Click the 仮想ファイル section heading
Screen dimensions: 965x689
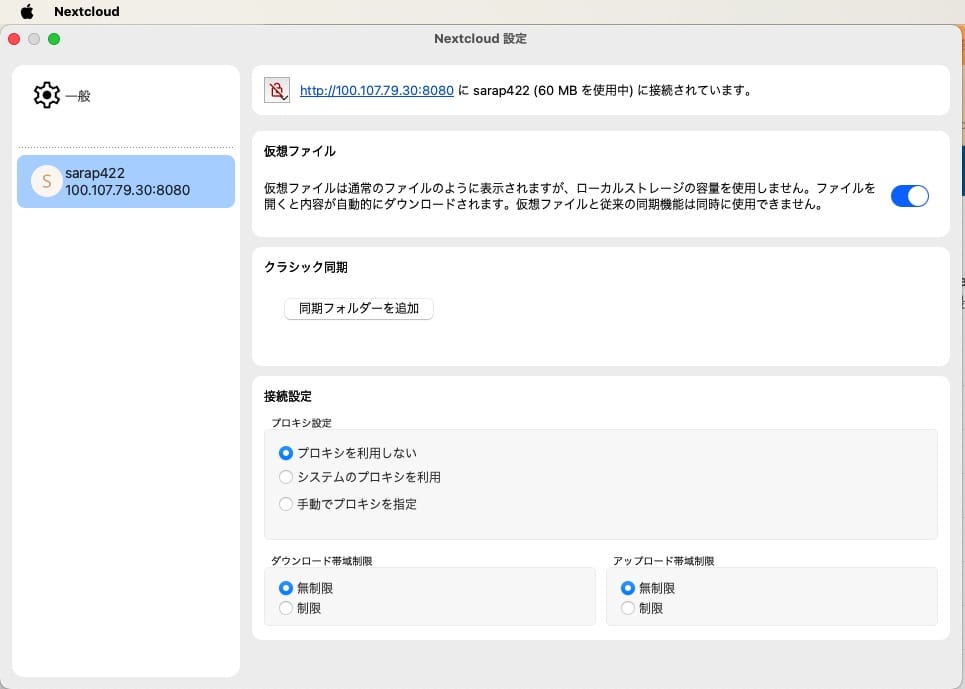(x=300, y=151)
